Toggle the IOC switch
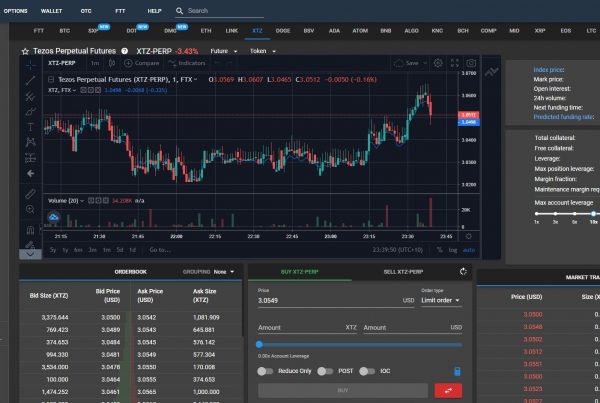 tap(367, 371)
